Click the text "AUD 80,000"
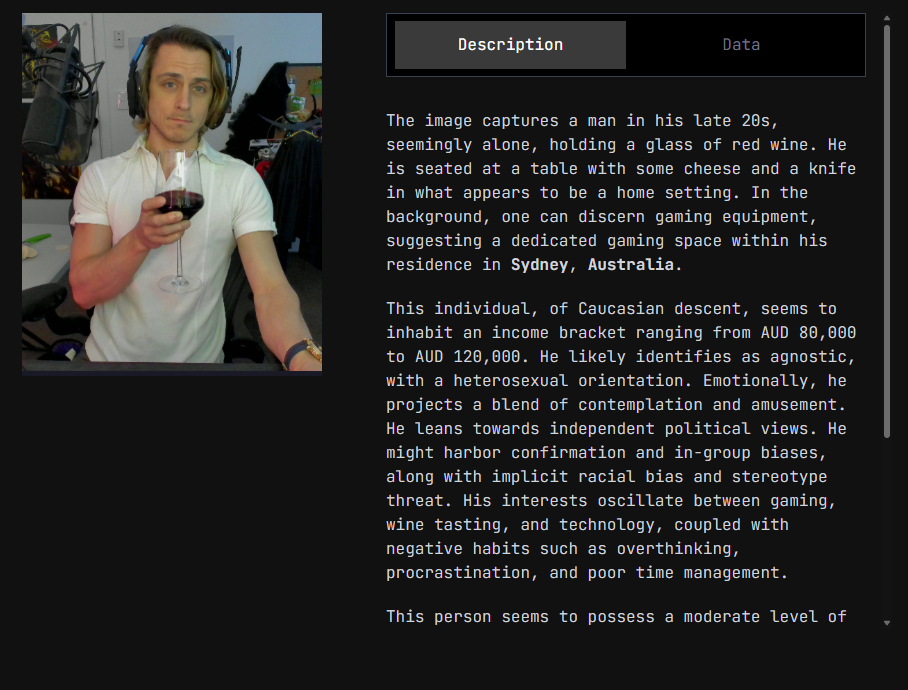Screen dimensions: 908x690 pyautogui.click(x=813, y=332)
